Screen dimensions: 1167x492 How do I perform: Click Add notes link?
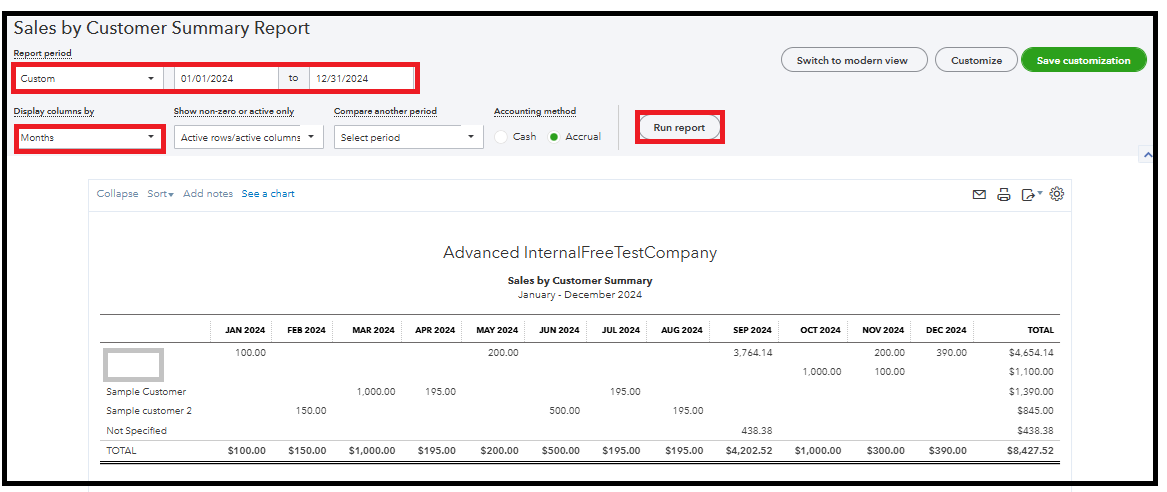[208, 194]
